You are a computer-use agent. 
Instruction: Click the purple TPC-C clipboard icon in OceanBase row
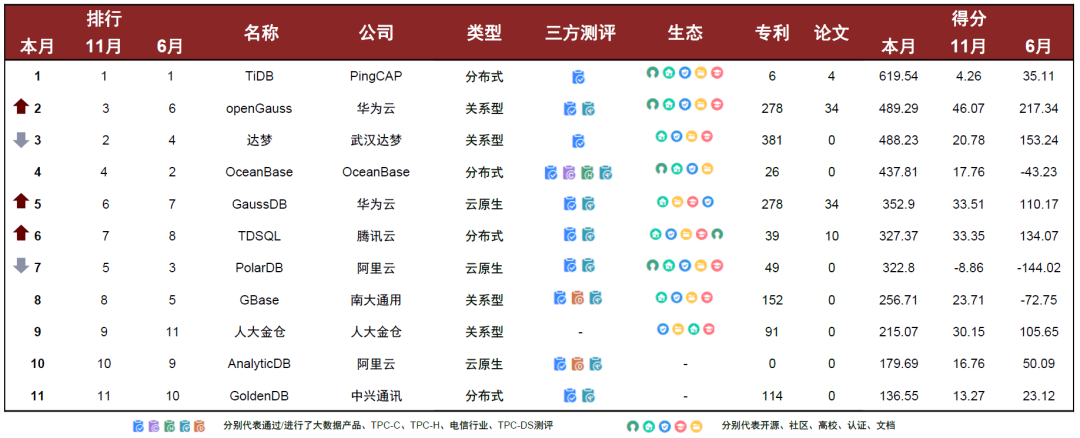(x=569, y=173)
